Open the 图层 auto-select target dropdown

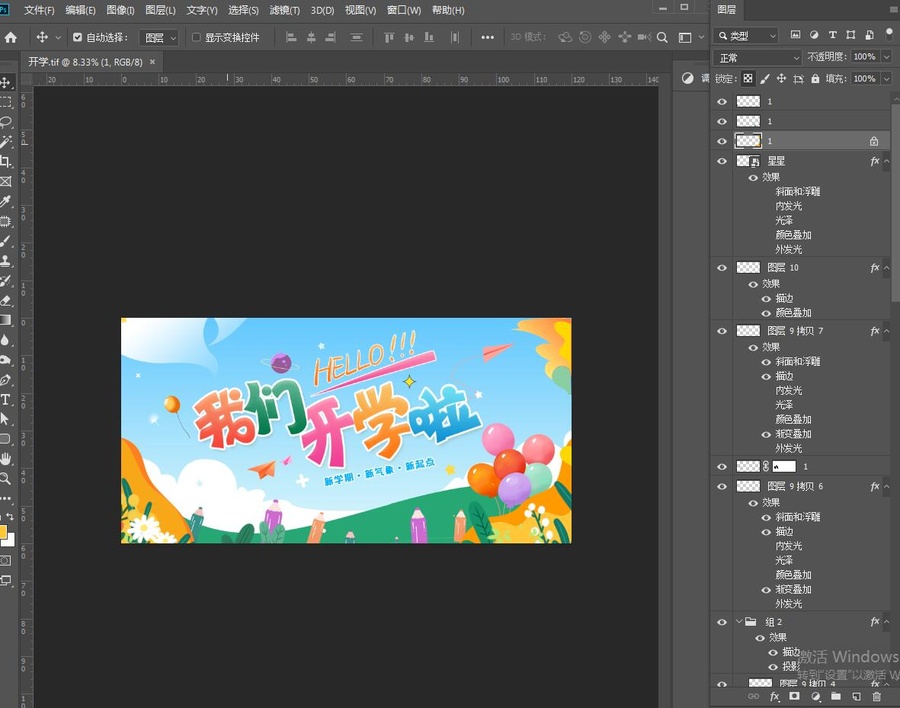point(158,38)
